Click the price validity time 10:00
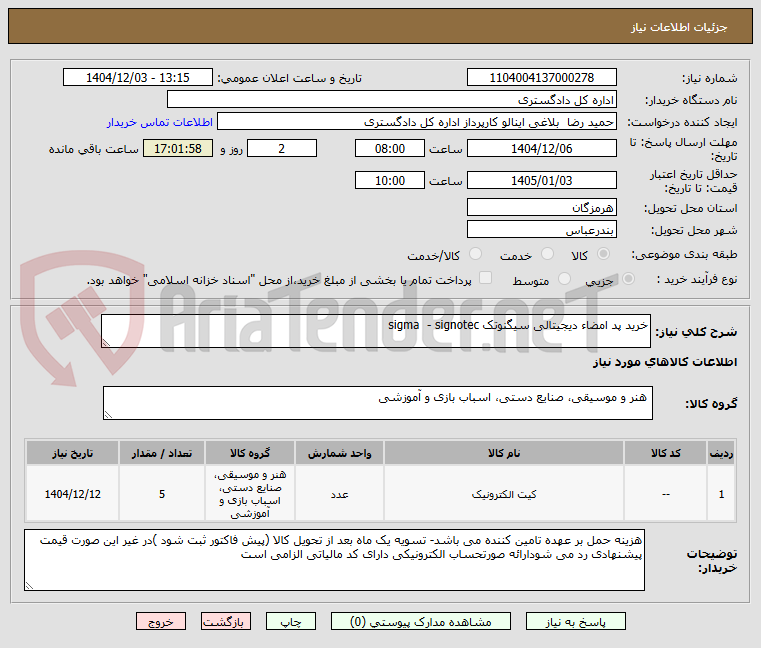This screenshot has height=648, width=761. pyautogui.click(x=390, y=180)
